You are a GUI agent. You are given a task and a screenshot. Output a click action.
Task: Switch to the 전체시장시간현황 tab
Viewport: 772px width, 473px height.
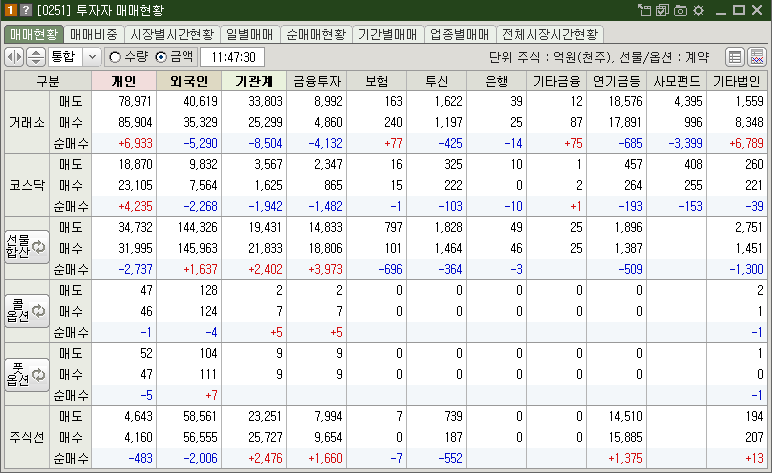[549, 34]
